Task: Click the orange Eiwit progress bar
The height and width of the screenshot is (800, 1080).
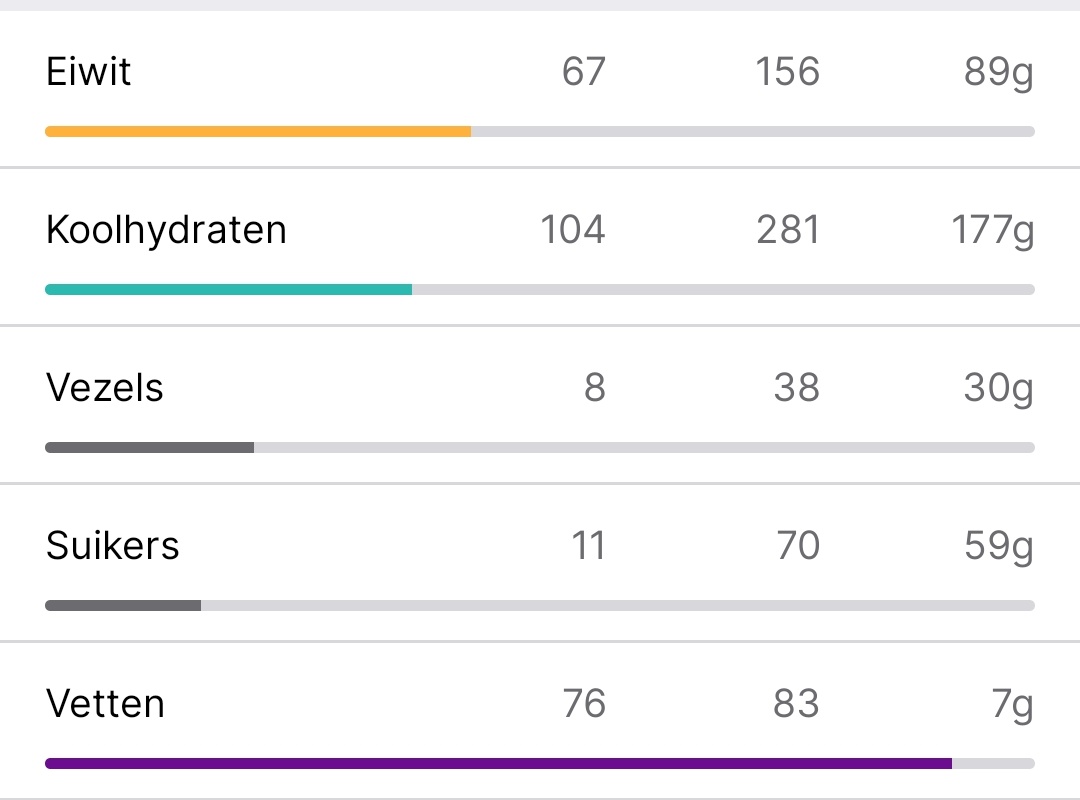Action: point(258,131)
